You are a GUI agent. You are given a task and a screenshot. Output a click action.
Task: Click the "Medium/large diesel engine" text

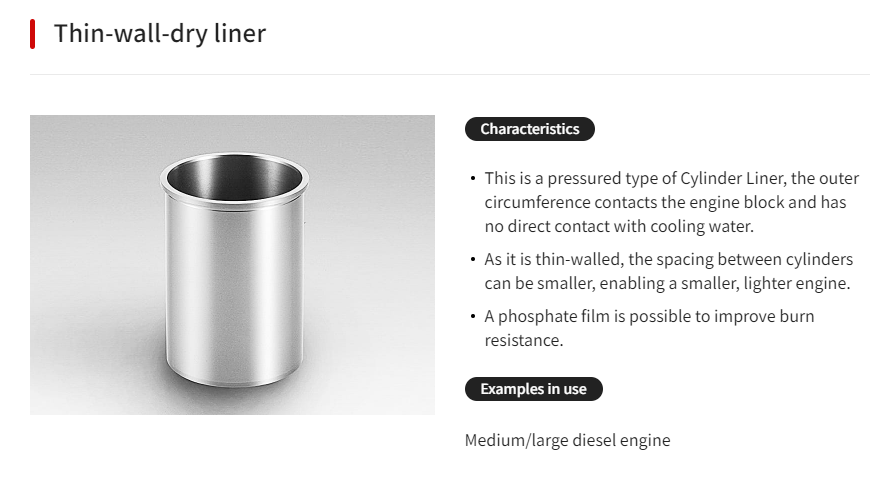point(567,440)
